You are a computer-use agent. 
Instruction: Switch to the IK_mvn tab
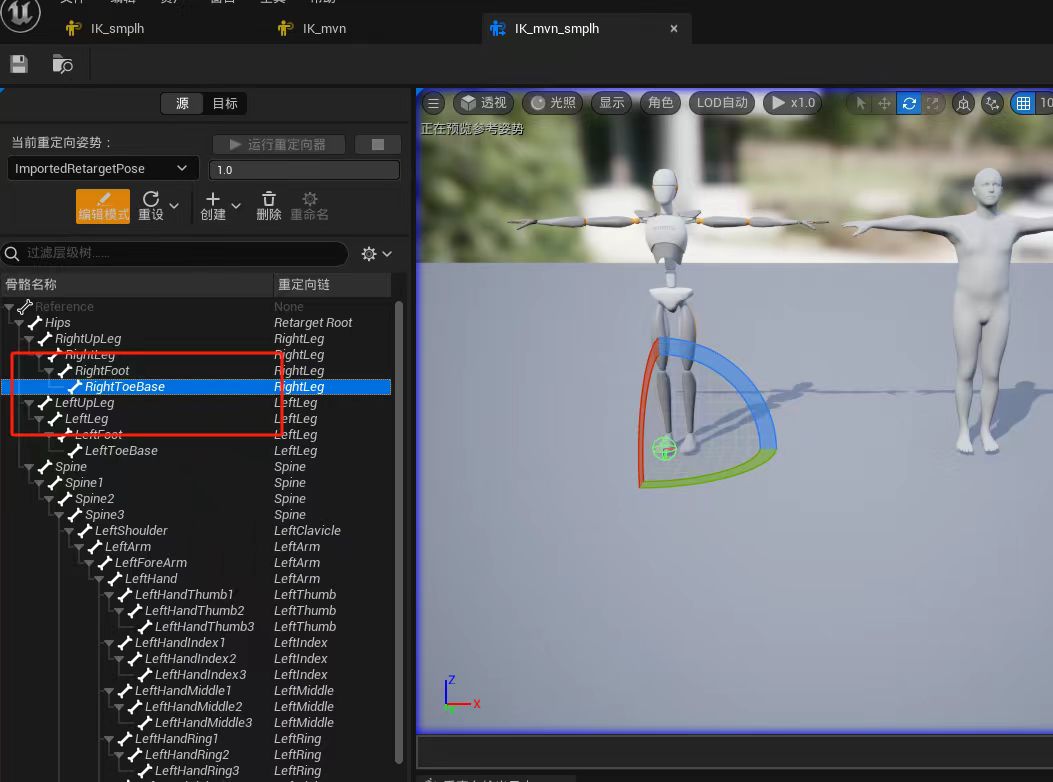pyautogui.click(x=324, y=28)
